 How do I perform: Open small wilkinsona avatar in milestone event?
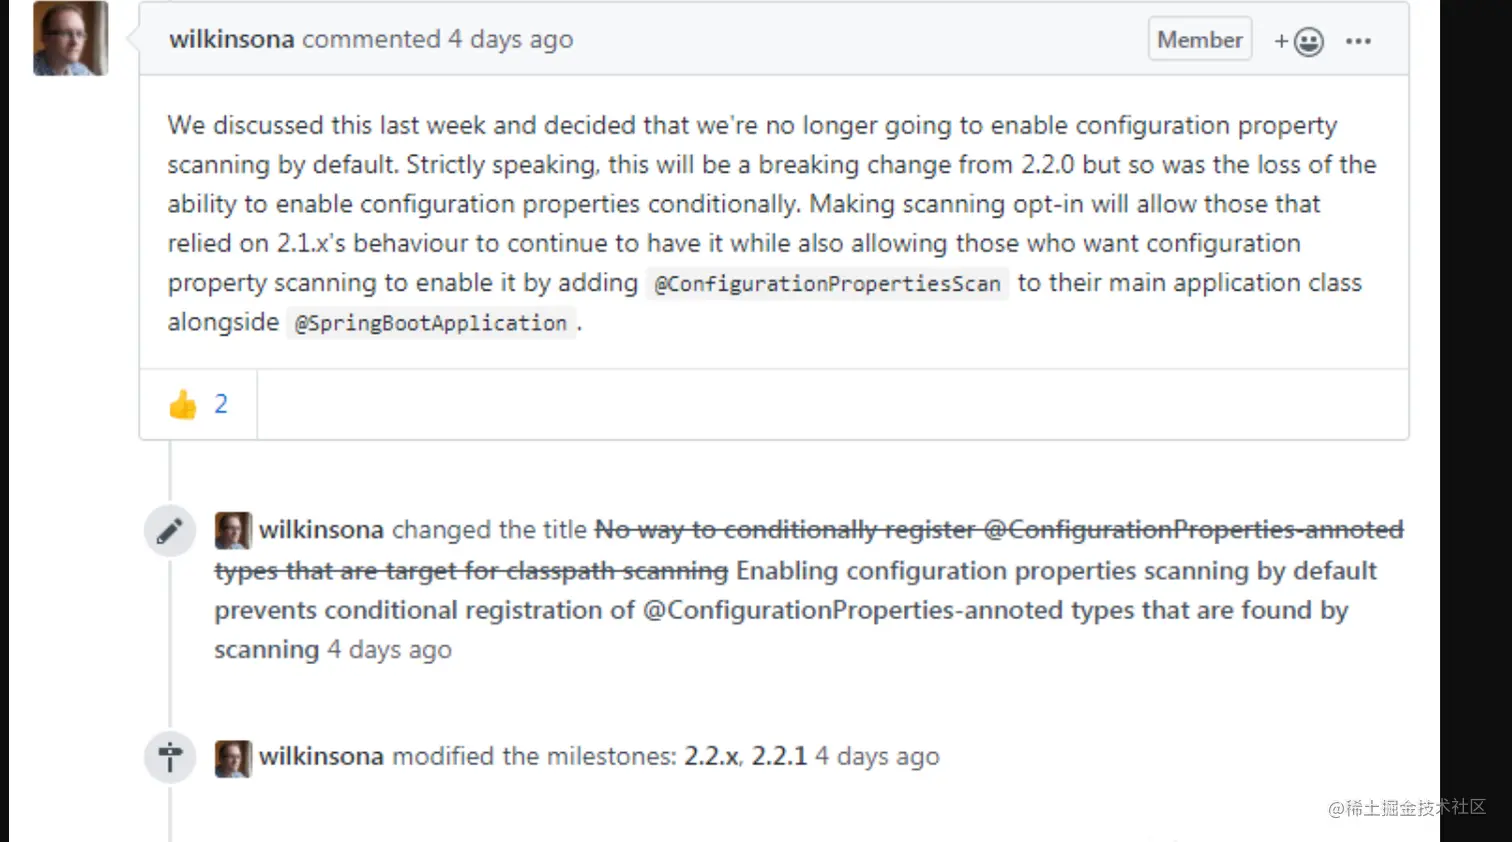pos(233,758)
